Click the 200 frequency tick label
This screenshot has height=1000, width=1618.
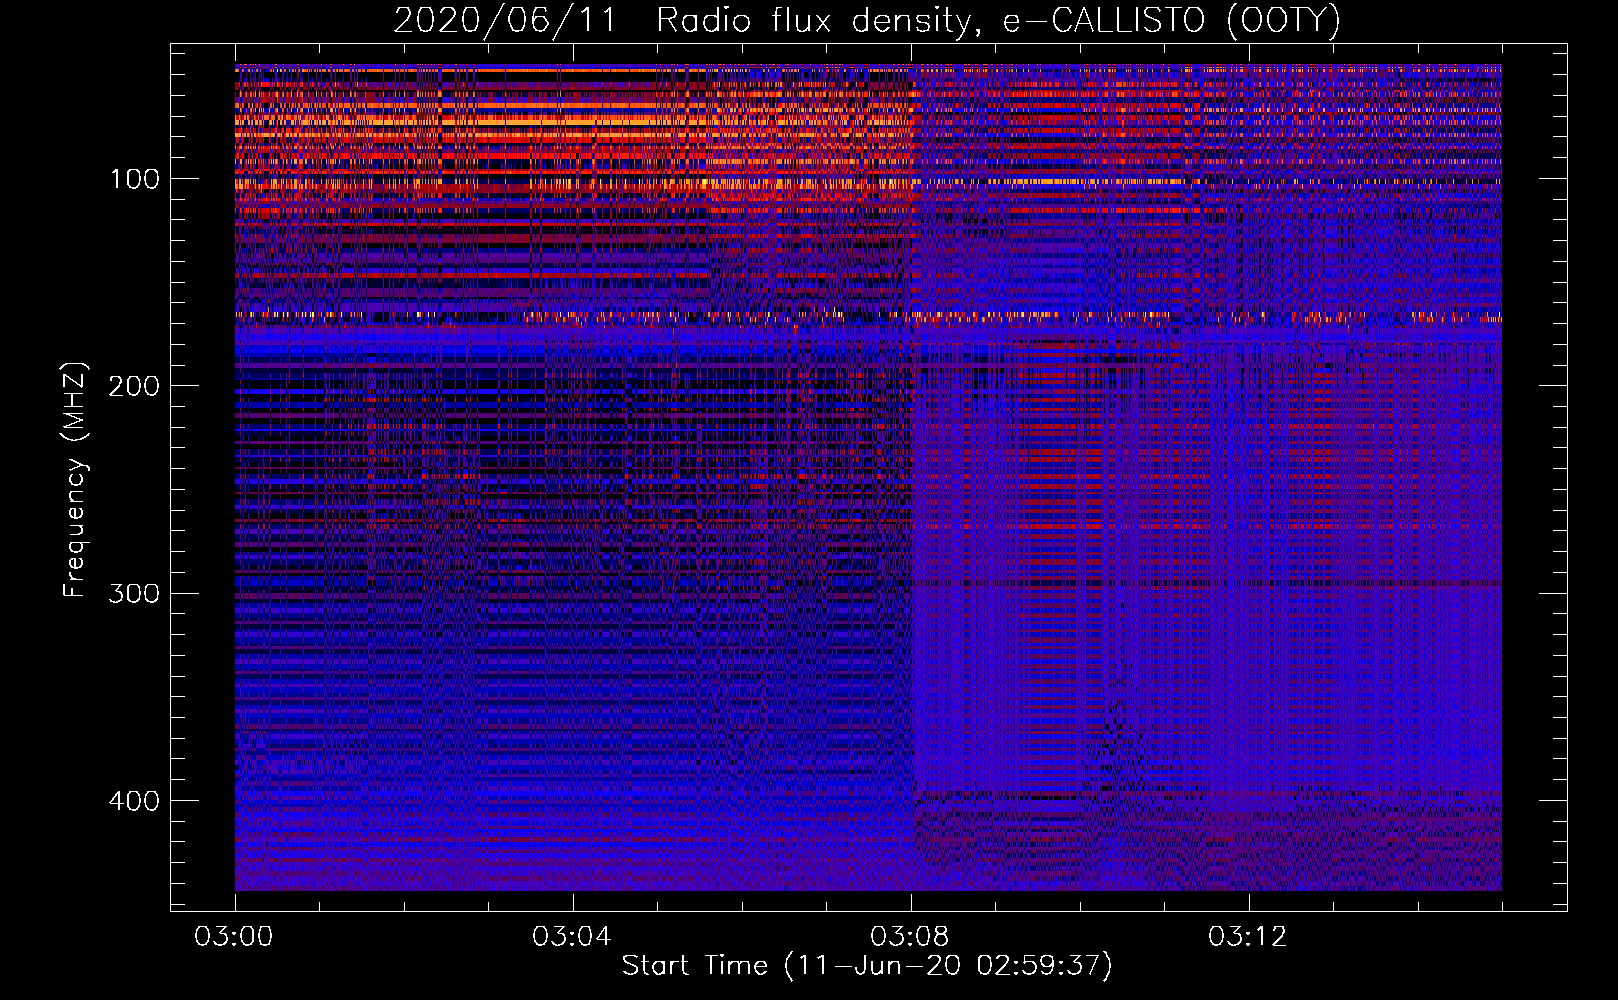coord(134,386)
